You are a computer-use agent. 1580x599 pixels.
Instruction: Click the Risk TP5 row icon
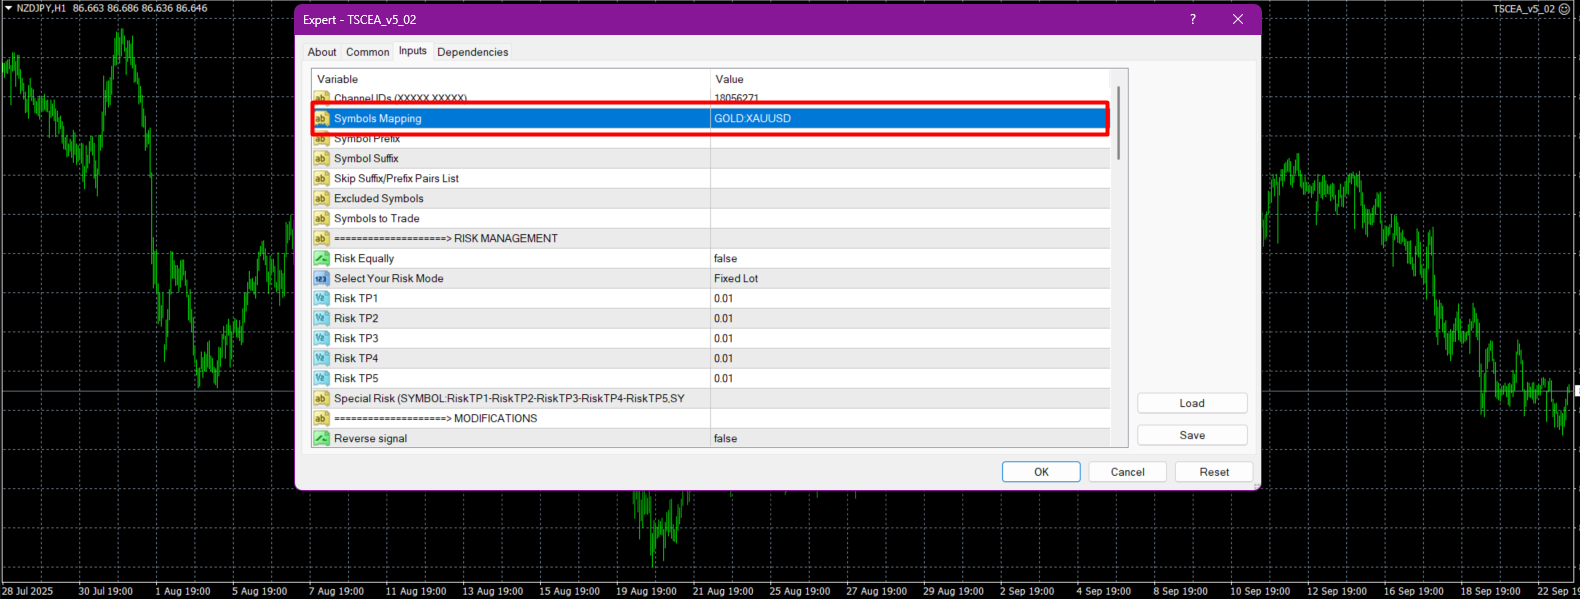(321, 378)
